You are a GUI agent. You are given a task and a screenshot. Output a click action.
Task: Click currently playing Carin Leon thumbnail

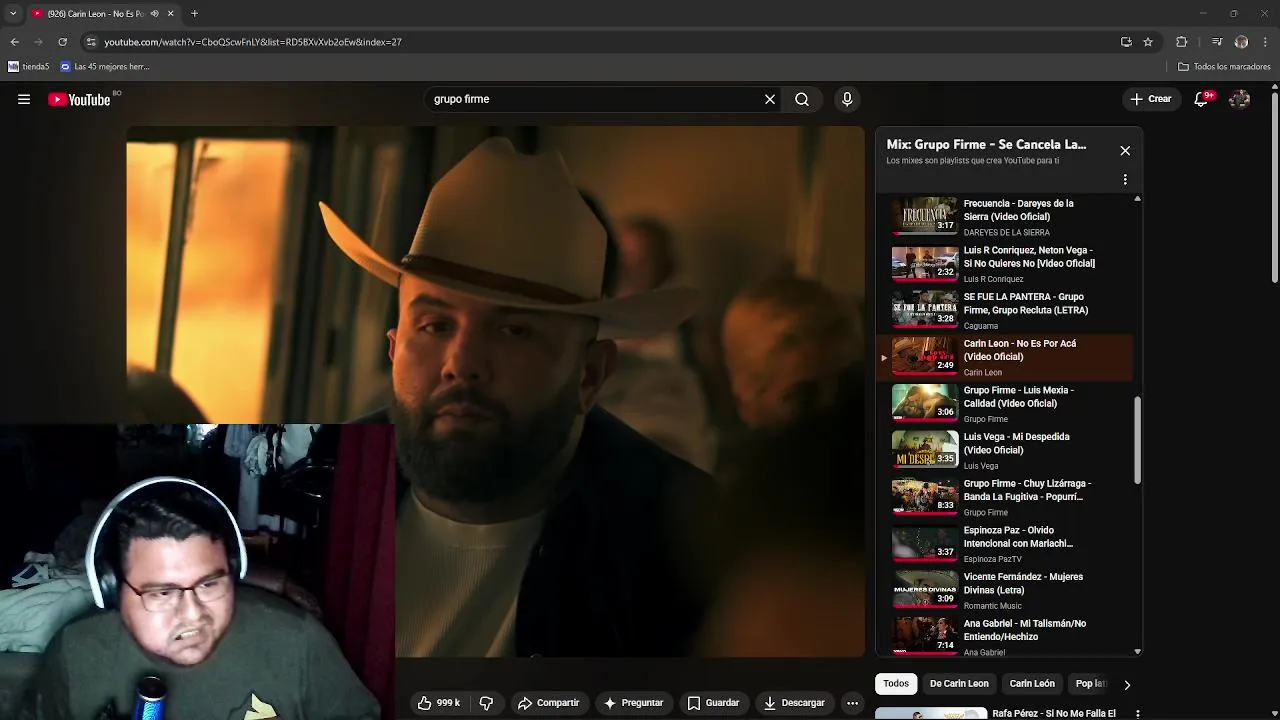coord(925,355)
